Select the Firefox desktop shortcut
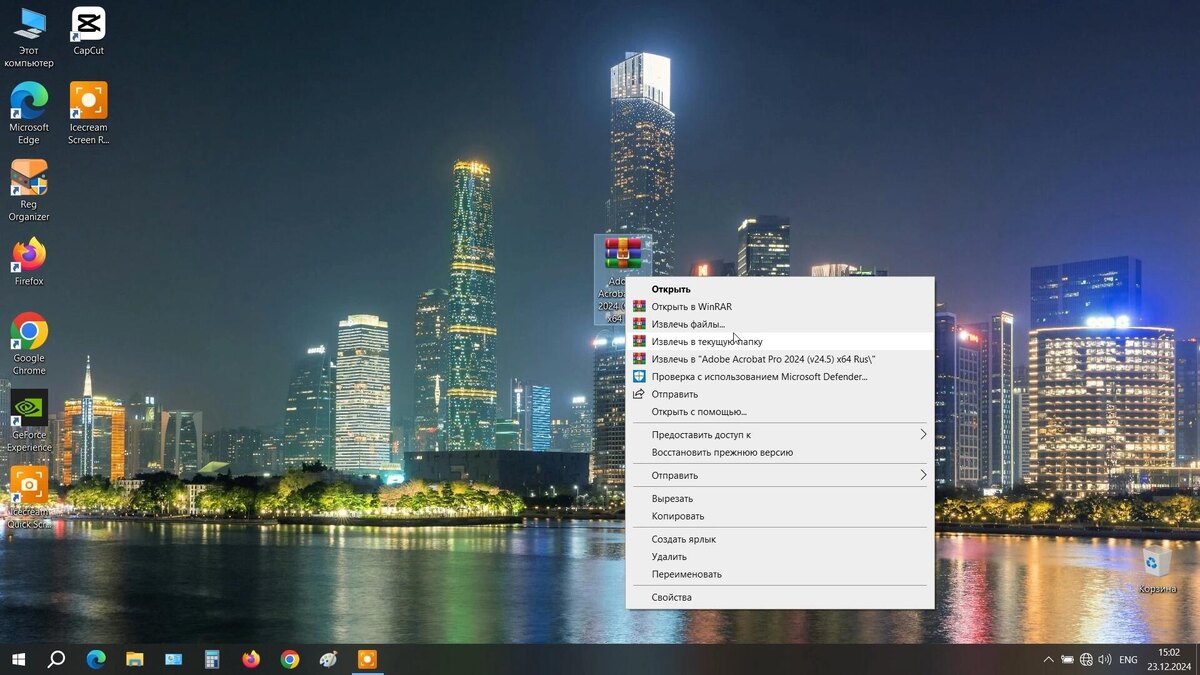1200x675 pixels. [x=29, y=262]
